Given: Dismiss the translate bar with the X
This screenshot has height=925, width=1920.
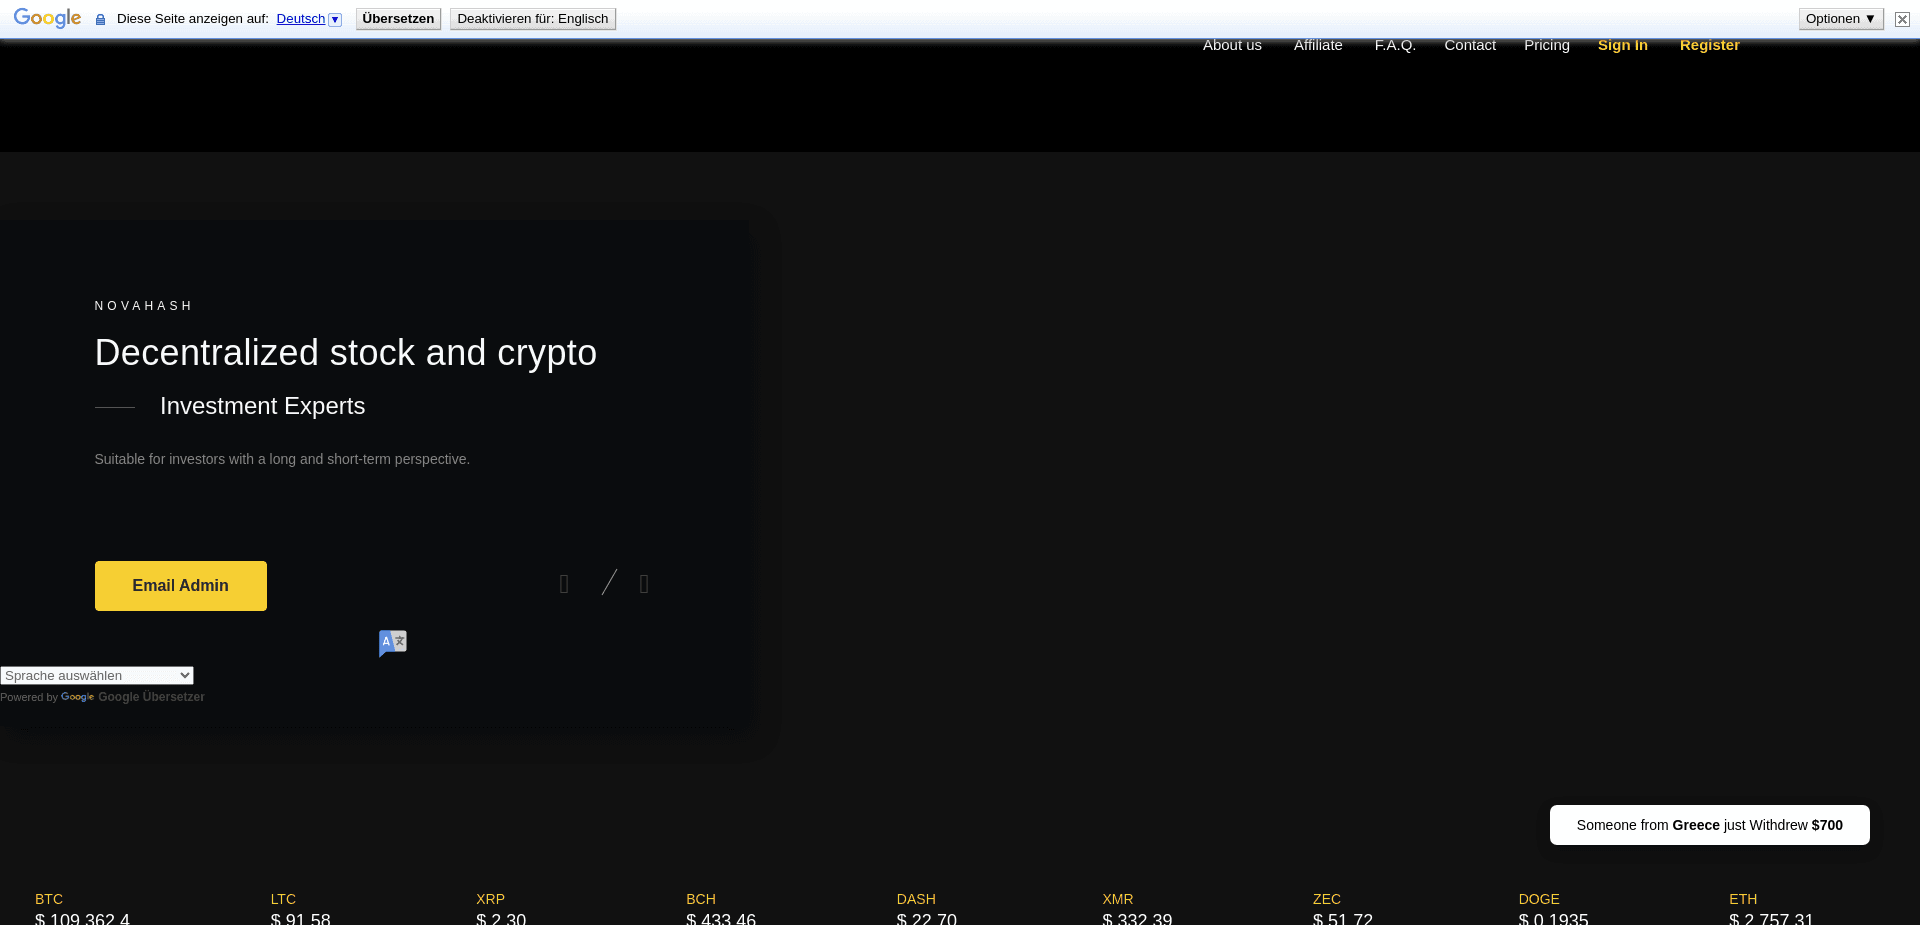Looking at the screenshot, I should tap(1901, 18).
